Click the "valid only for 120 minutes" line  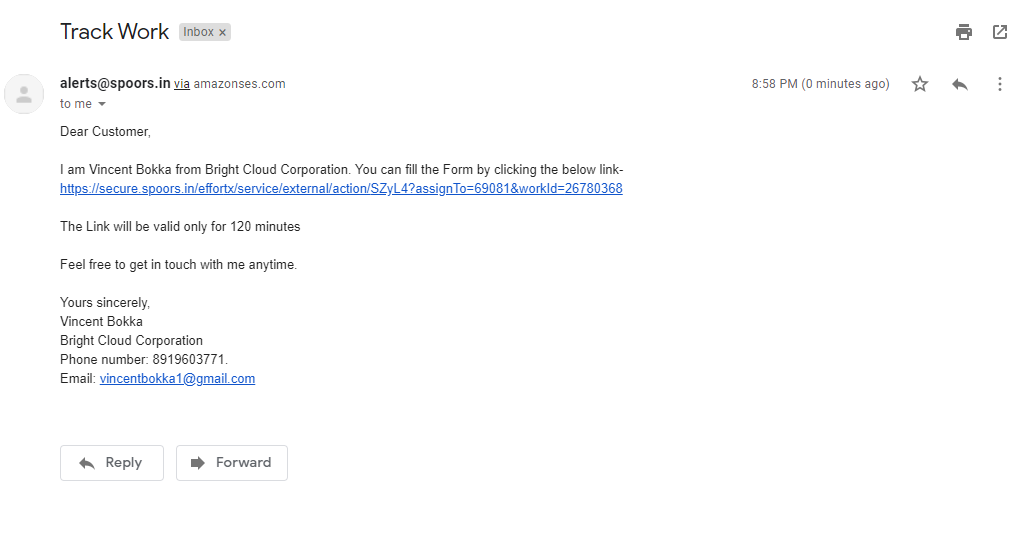[180, 227]
